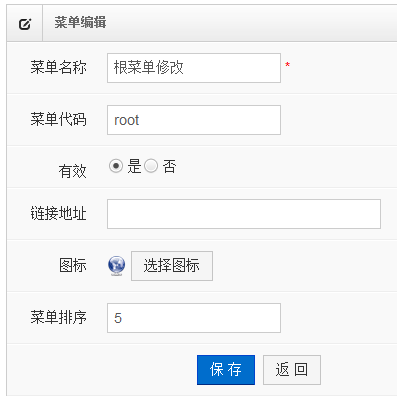Open the 选择图标 icon picker button

pos(172,266)
